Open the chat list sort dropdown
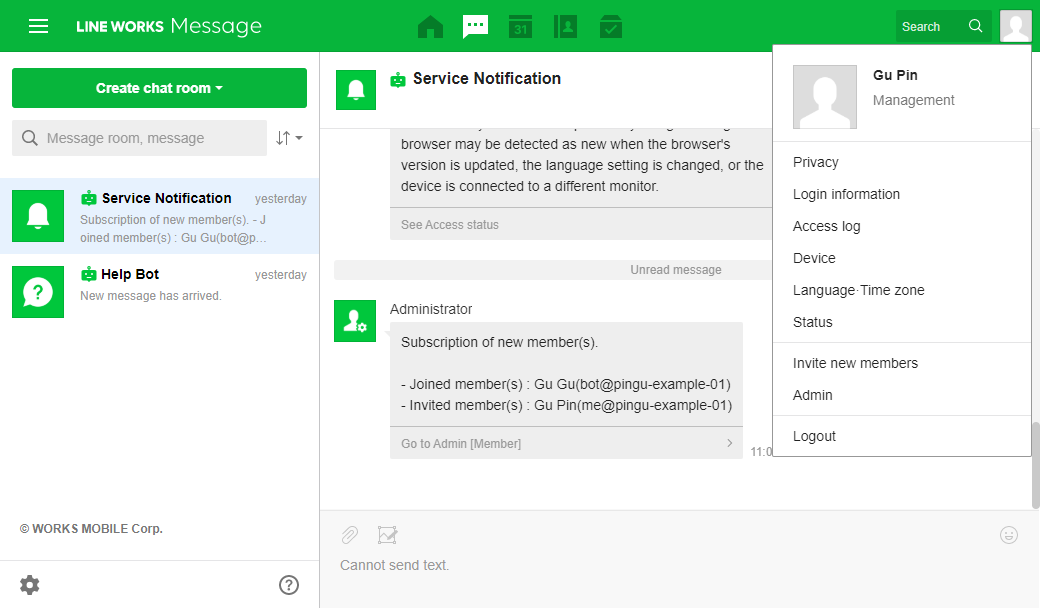The height and width of the screenshot is (608, 1040). coord(289,138)
